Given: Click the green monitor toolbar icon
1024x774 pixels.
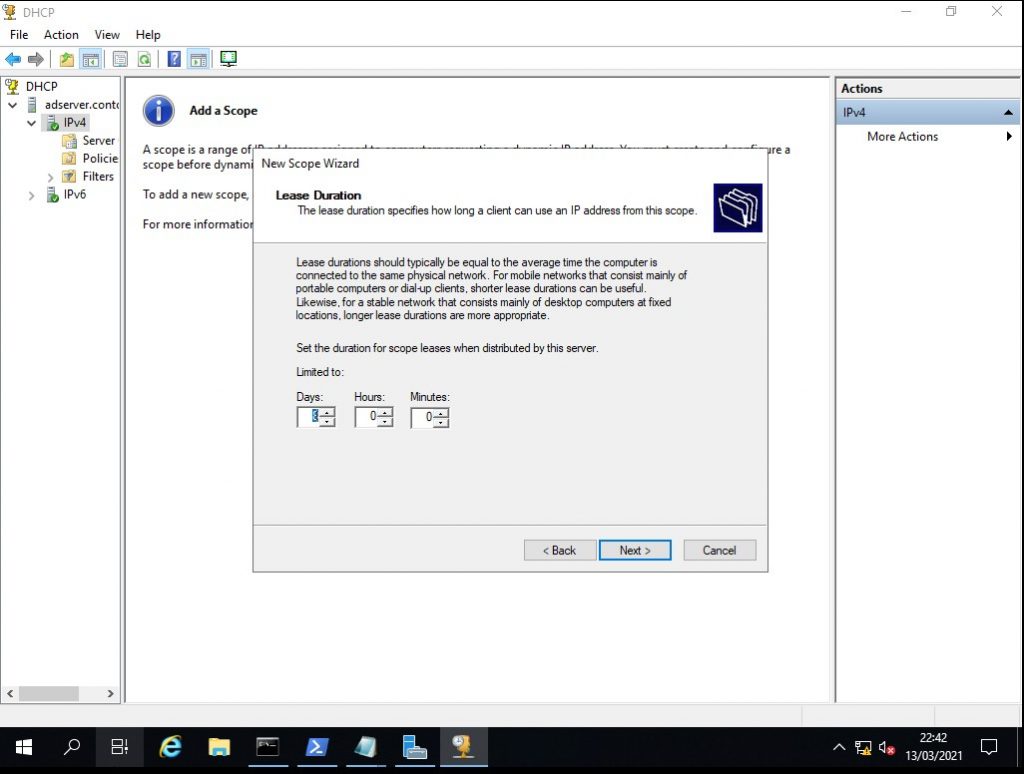Looking at the screenshot, I should [228, 59].
